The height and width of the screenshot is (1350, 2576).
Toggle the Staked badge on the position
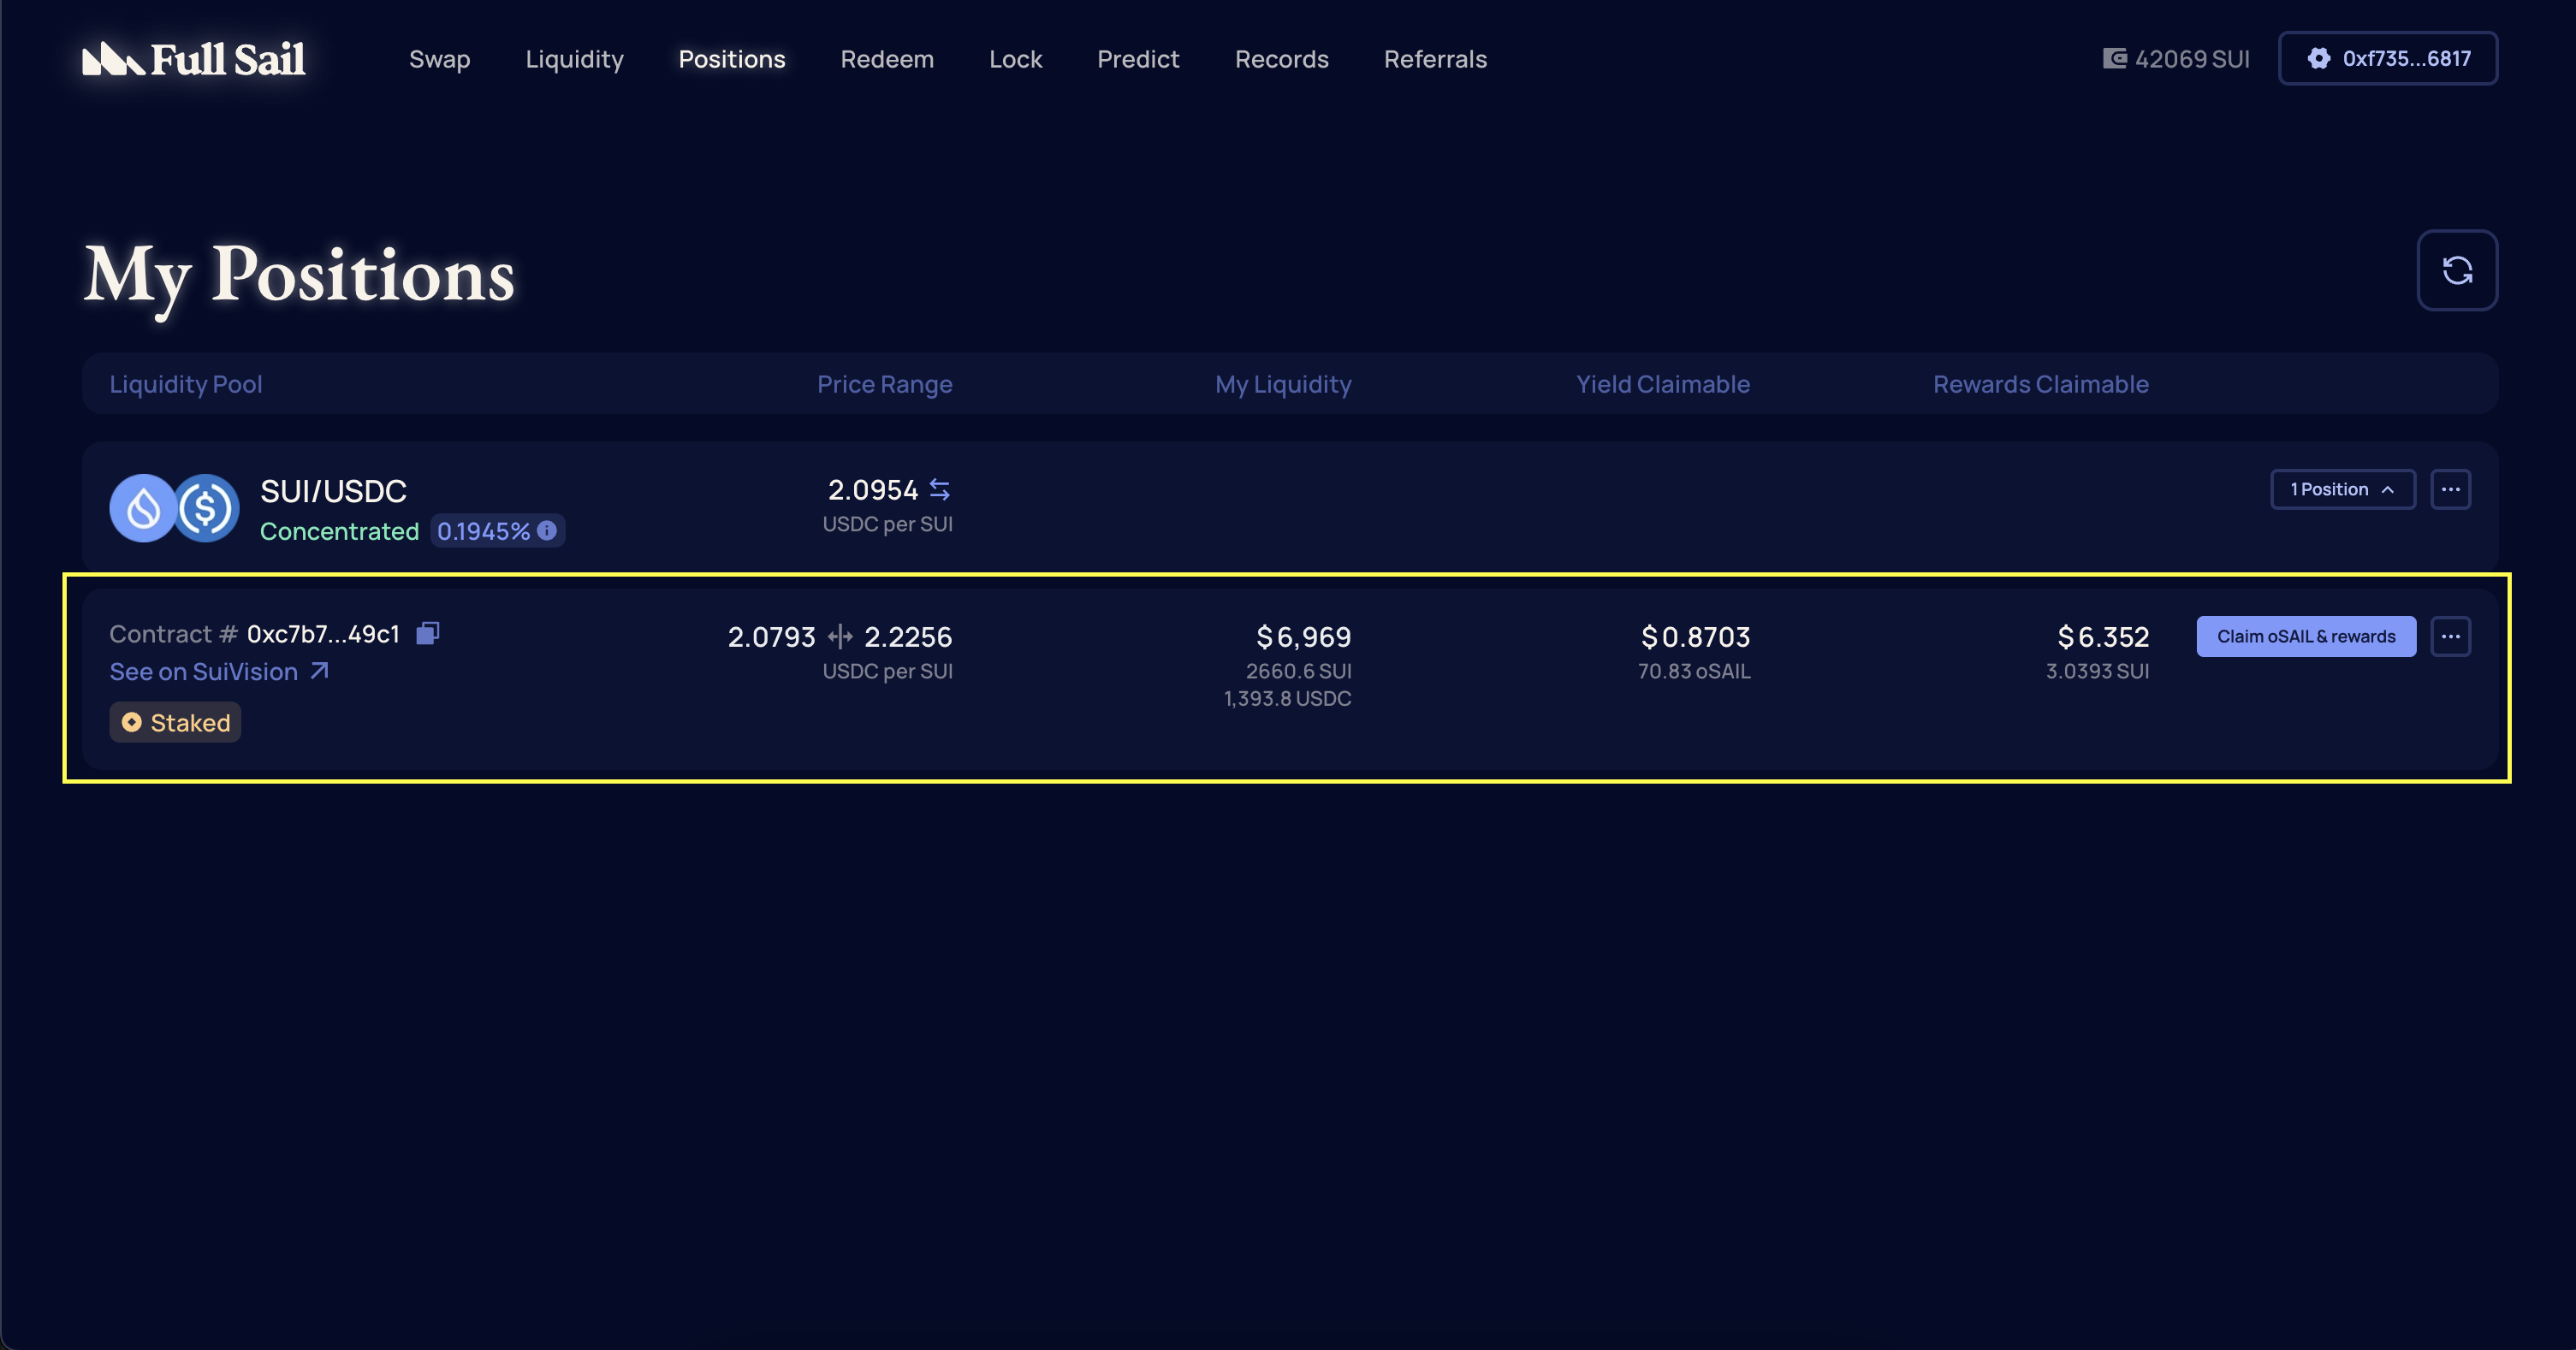pos(175,722)
